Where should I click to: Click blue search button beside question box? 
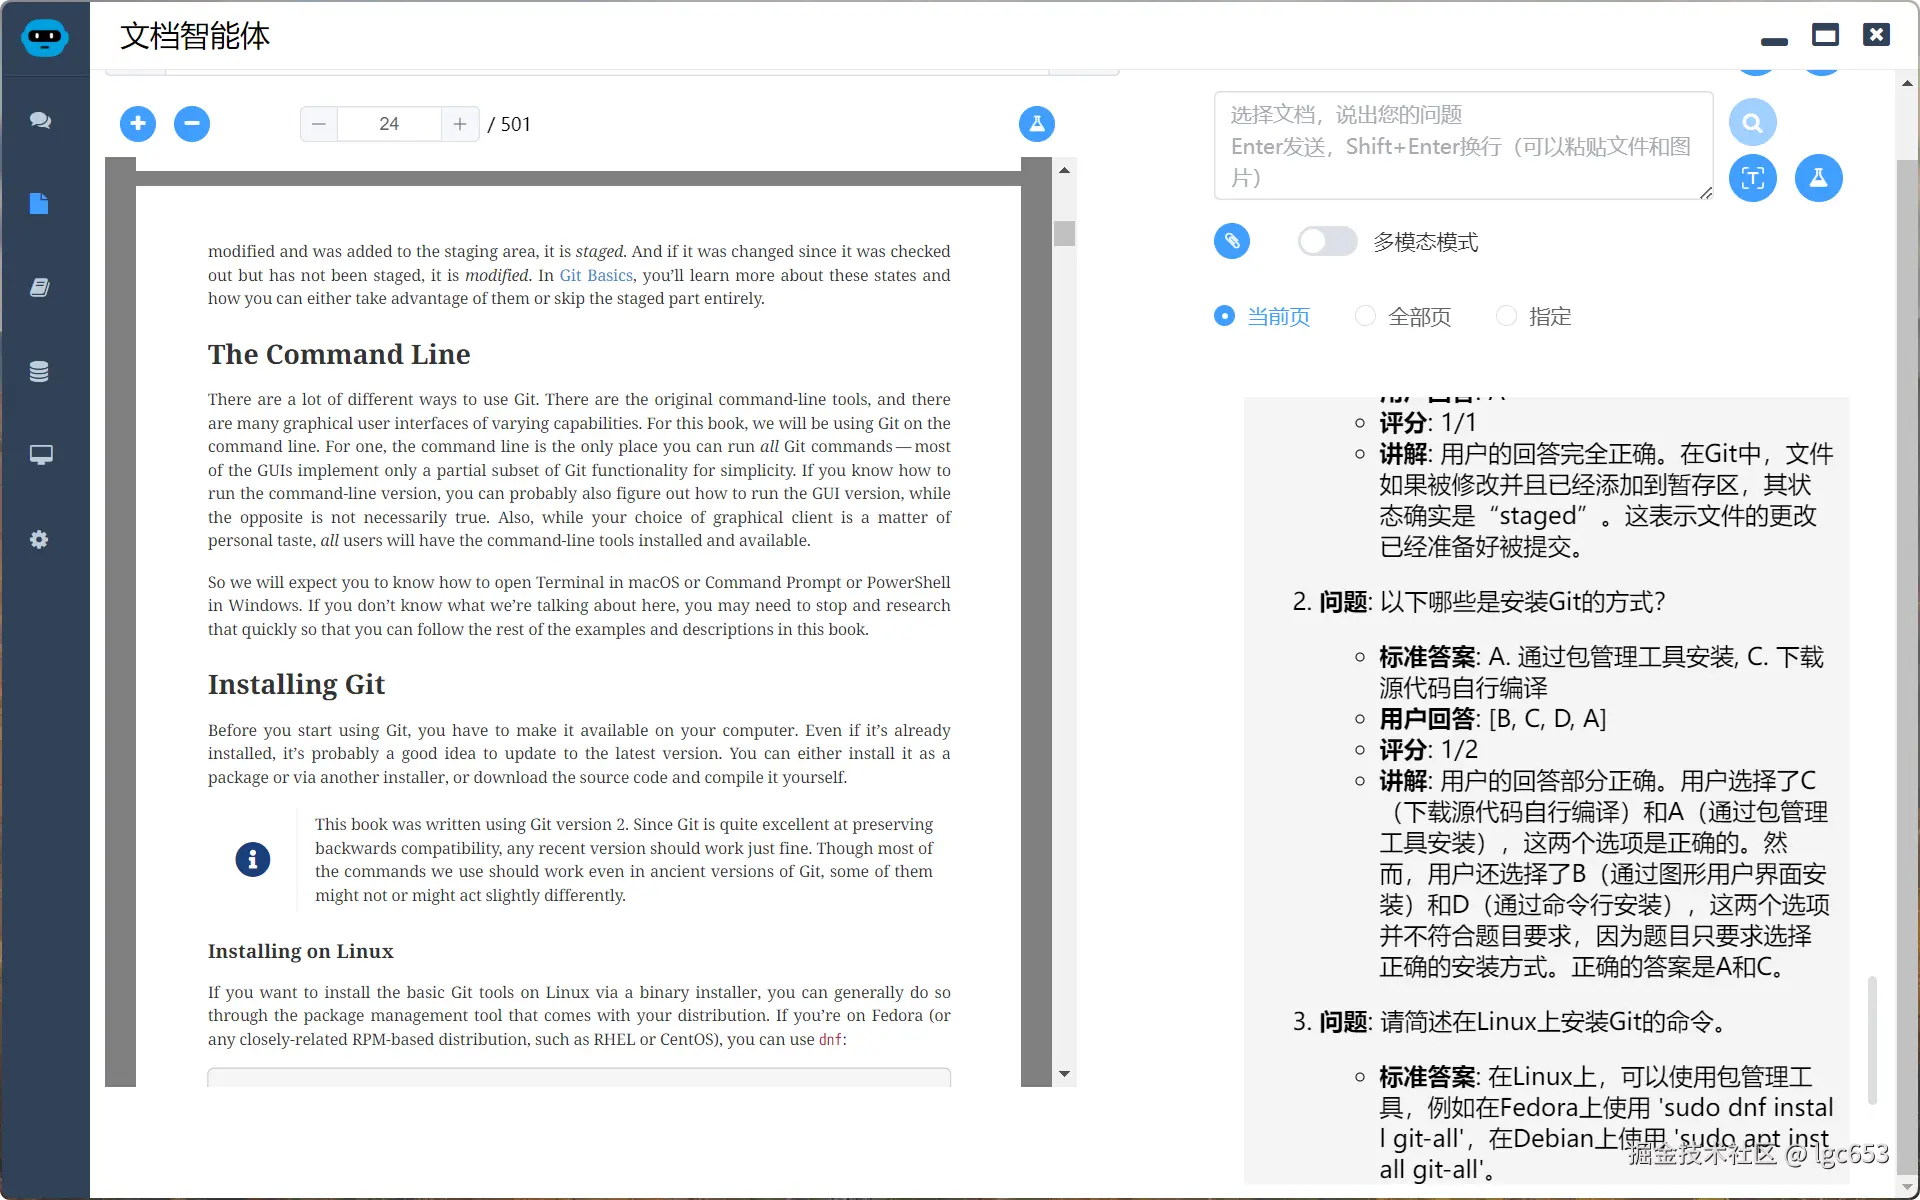(x=1752, y=123)
